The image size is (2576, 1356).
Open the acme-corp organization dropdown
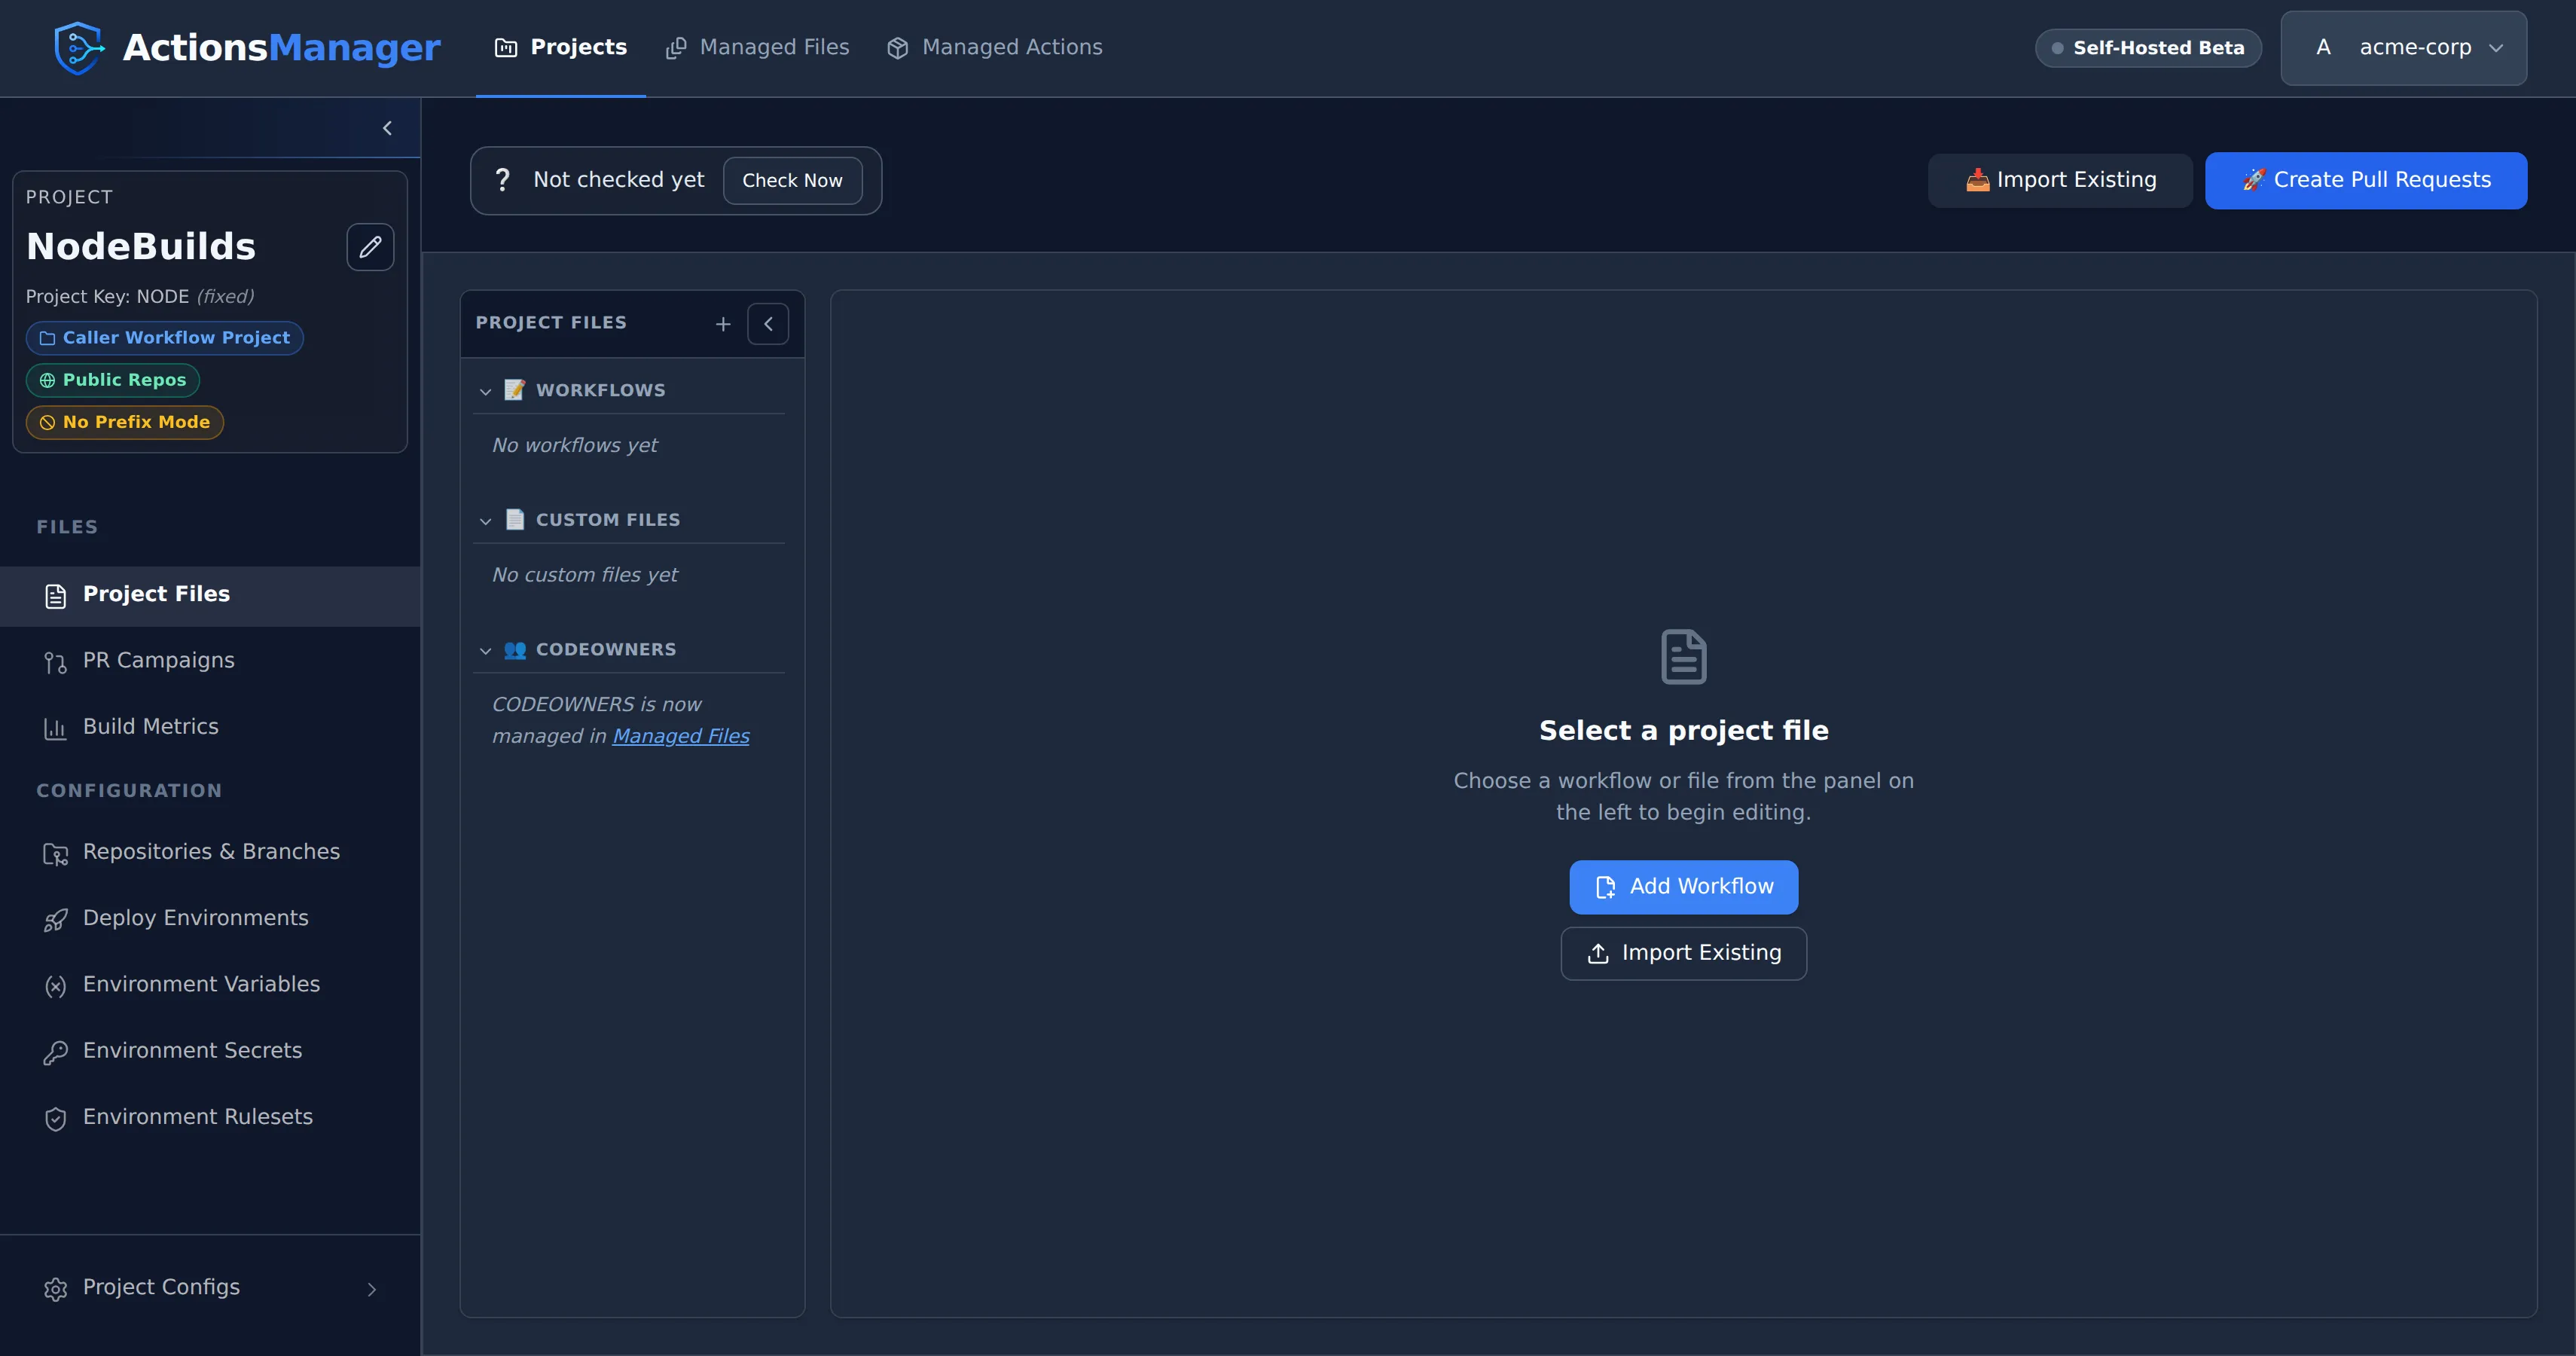coord(2403,48)
